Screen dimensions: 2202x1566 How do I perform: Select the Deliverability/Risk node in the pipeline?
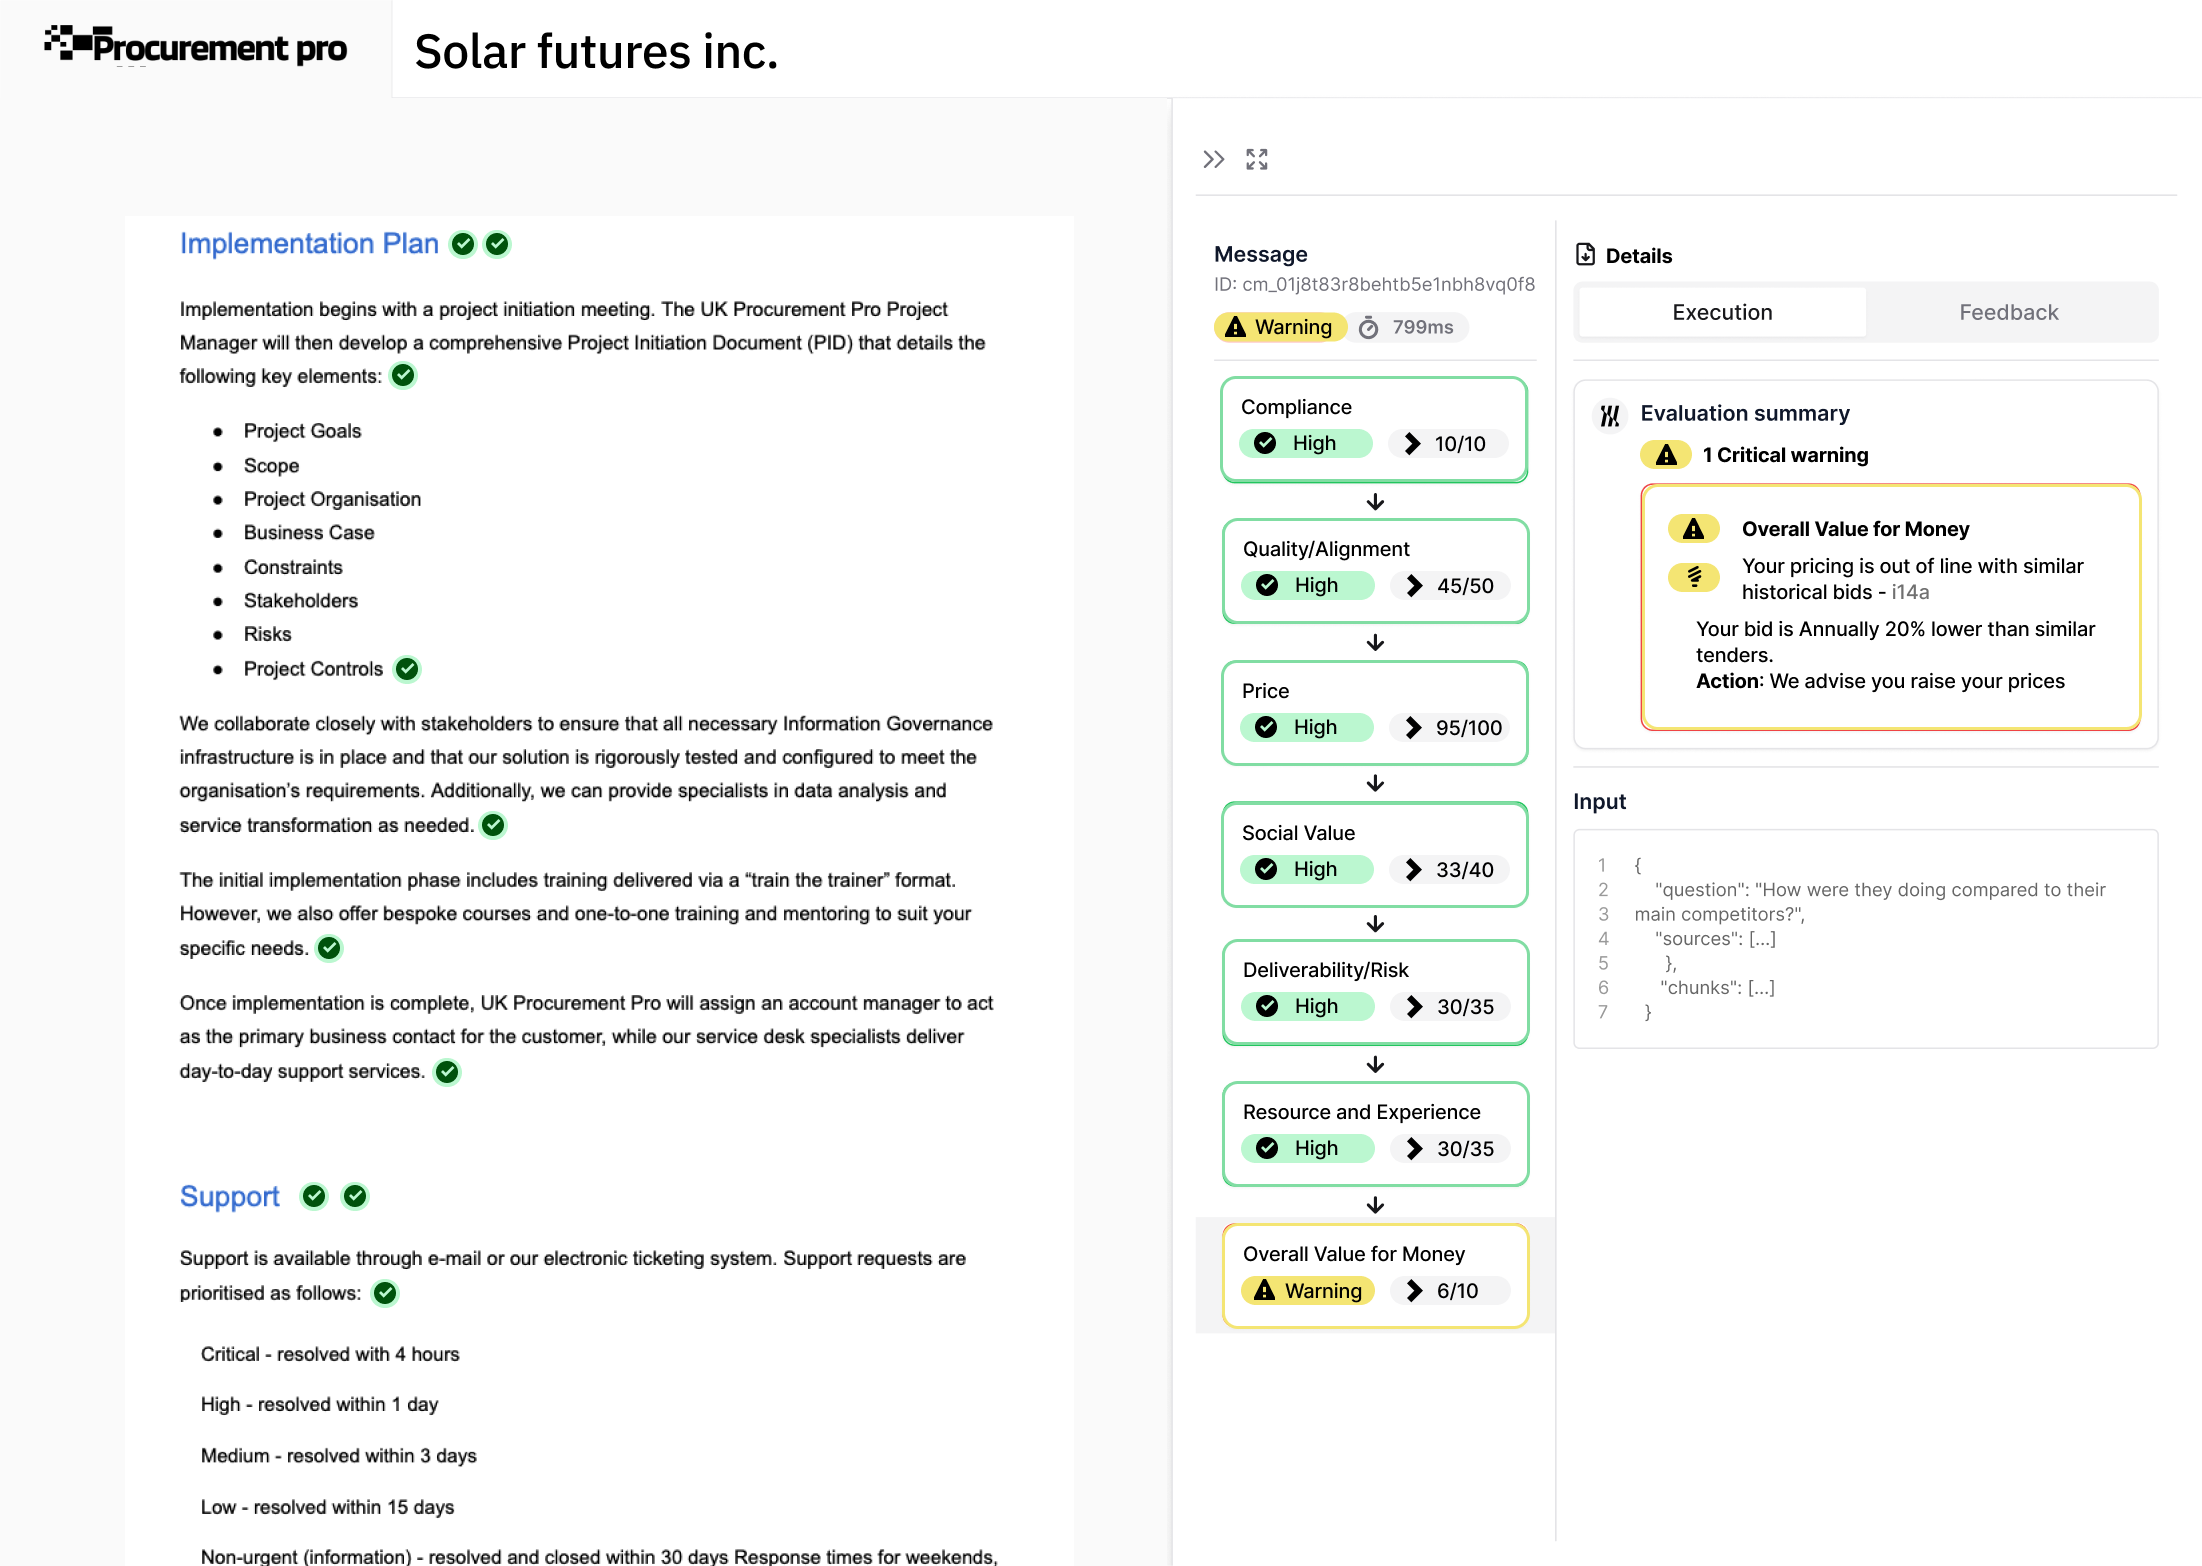click(x=1375, y=992)
